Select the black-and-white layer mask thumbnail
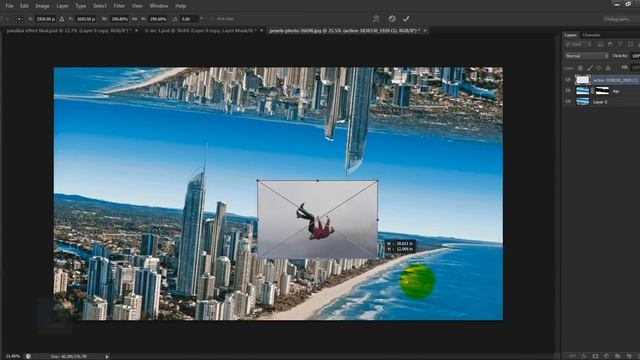Viewport: 640px width, 360px height. pos(602,91)
